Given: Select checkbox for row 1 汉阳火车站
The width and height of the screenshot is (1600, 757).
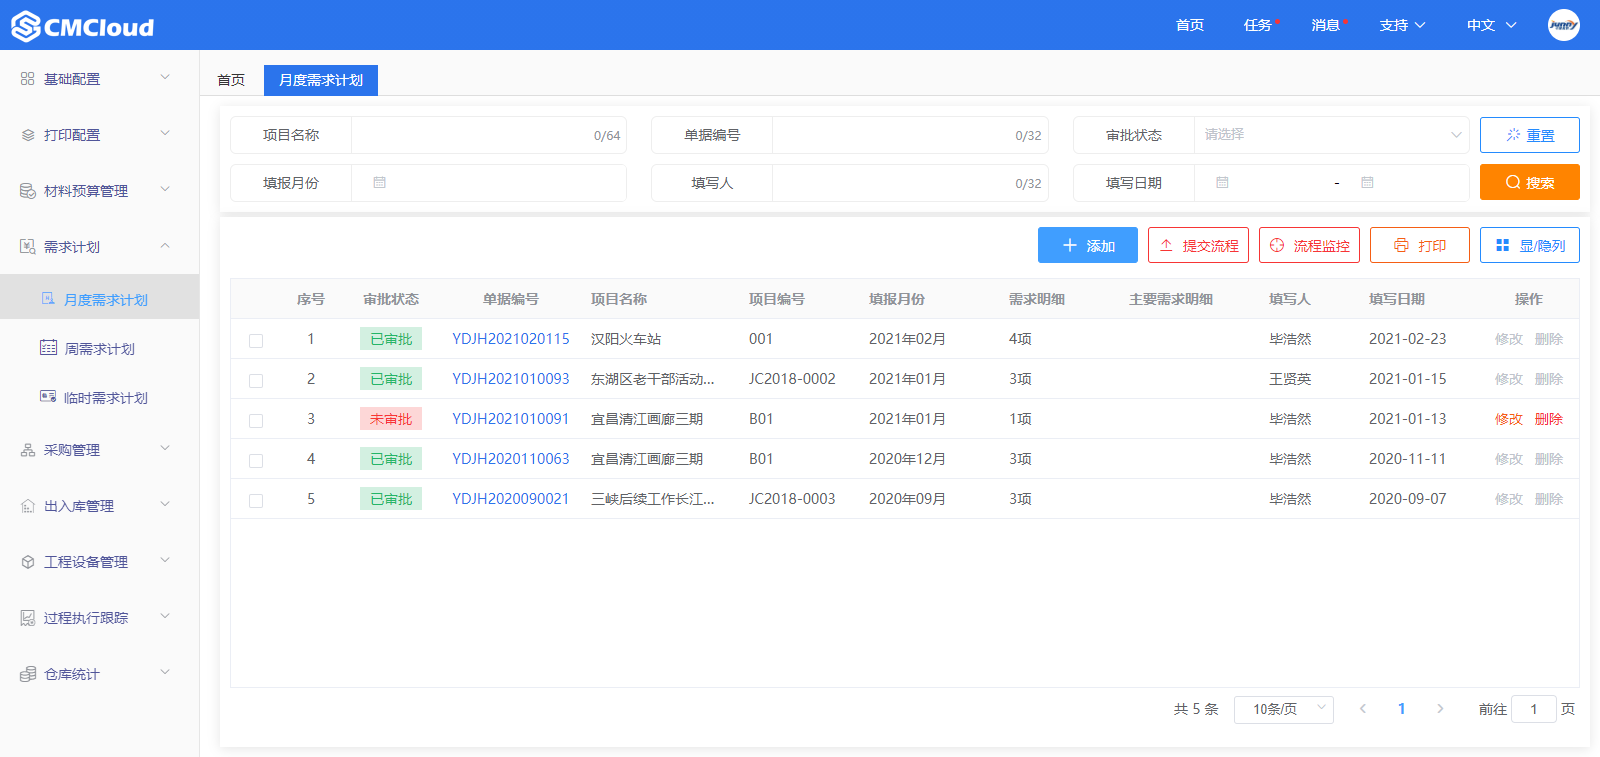Looking at the screenshot, I should pyautogui.click(x=256, y=341).
